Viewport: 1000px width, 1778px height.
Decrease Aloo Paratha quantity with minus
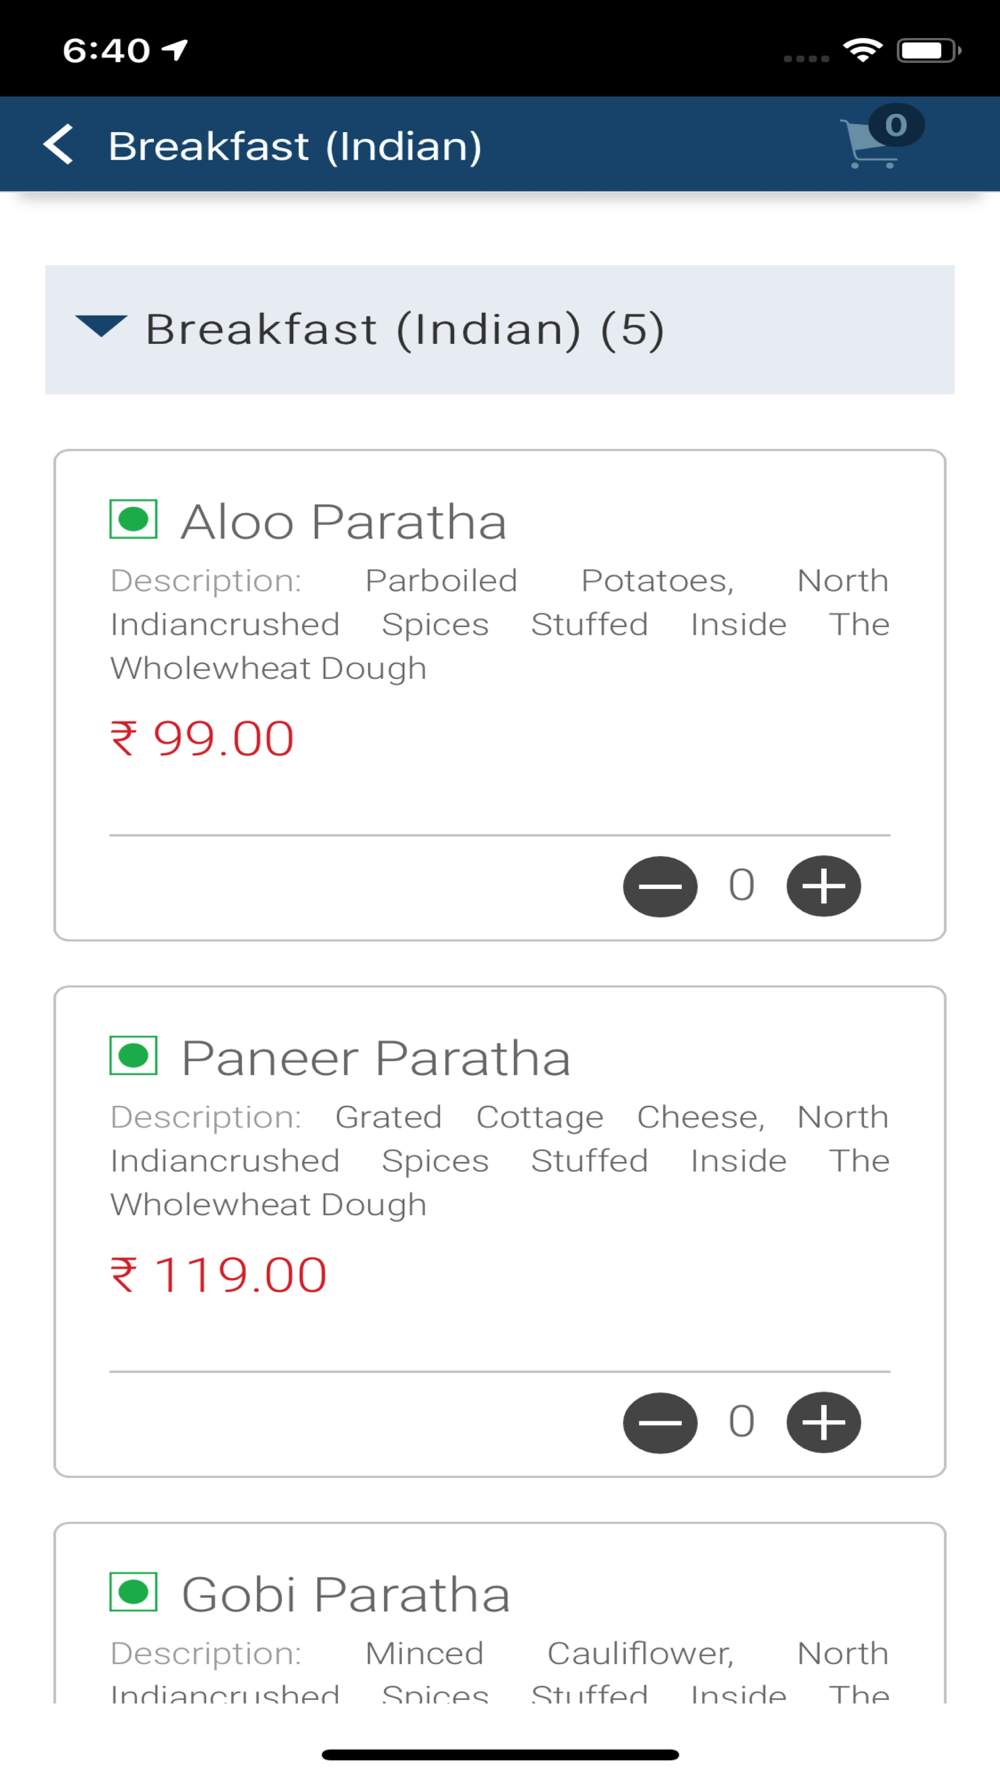coord(660,886)
